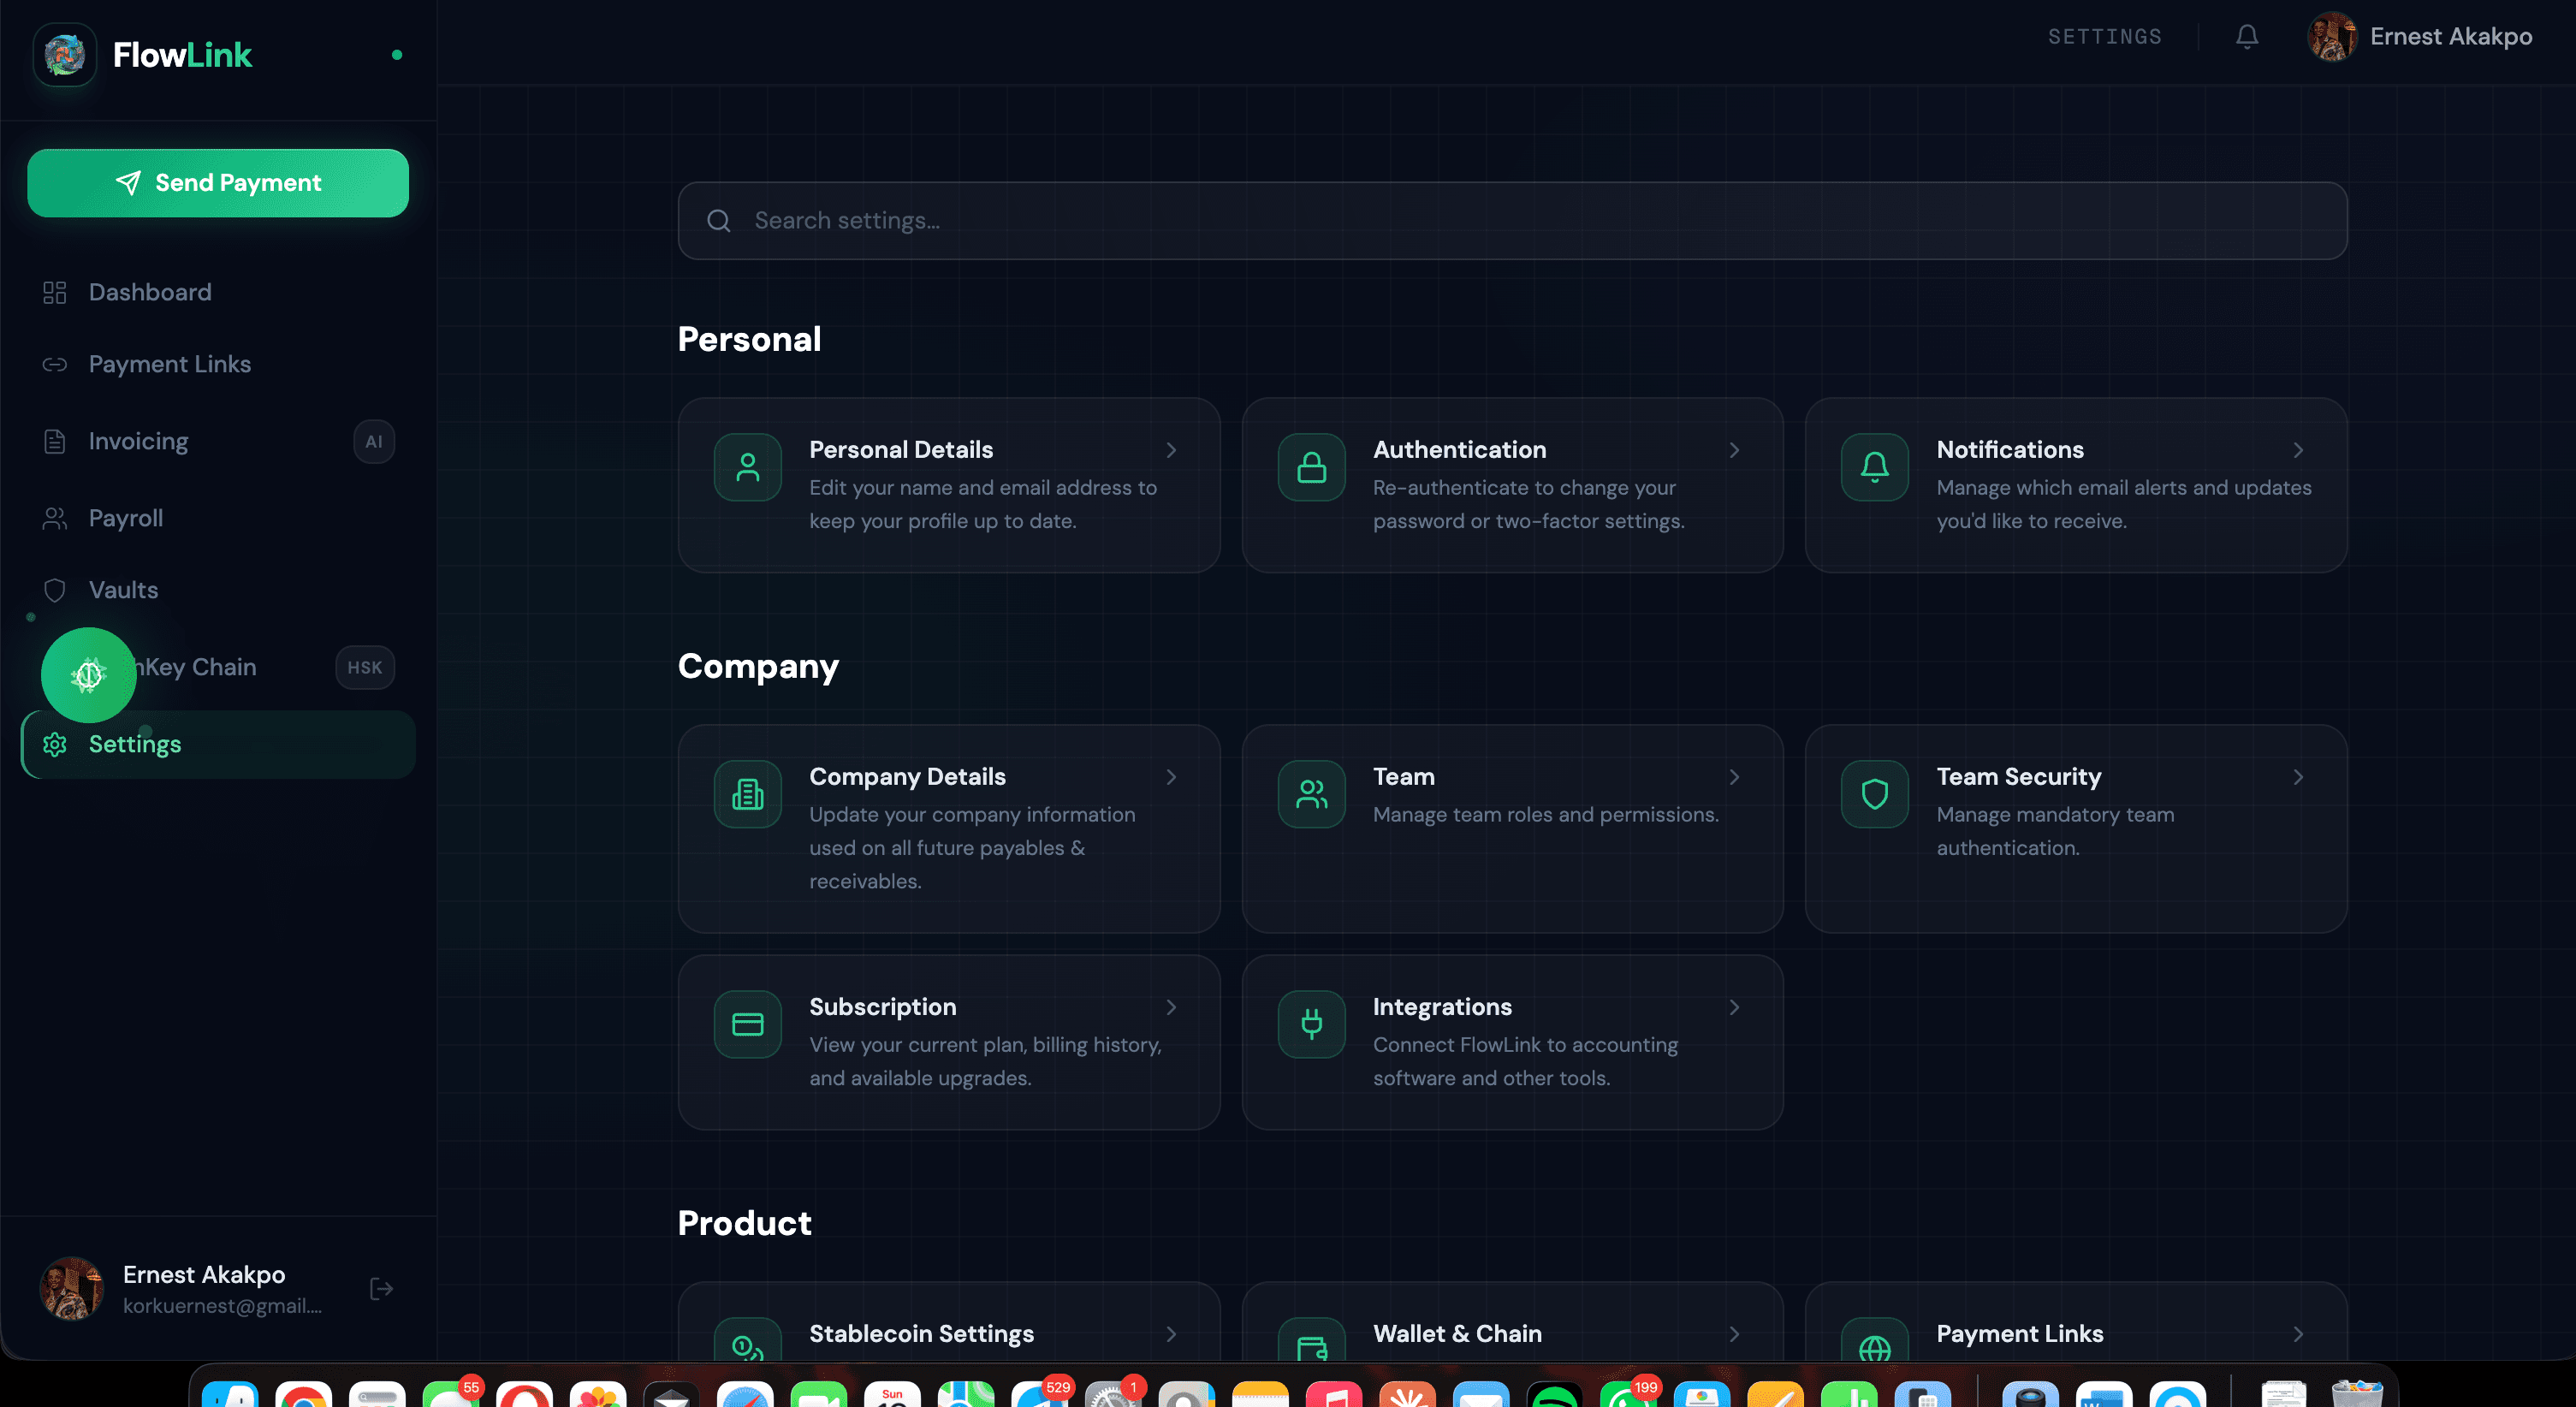This screenshot has height=1407, width=2576.
Task: Click the Personal Details person icon
Action: pos(747,467)
